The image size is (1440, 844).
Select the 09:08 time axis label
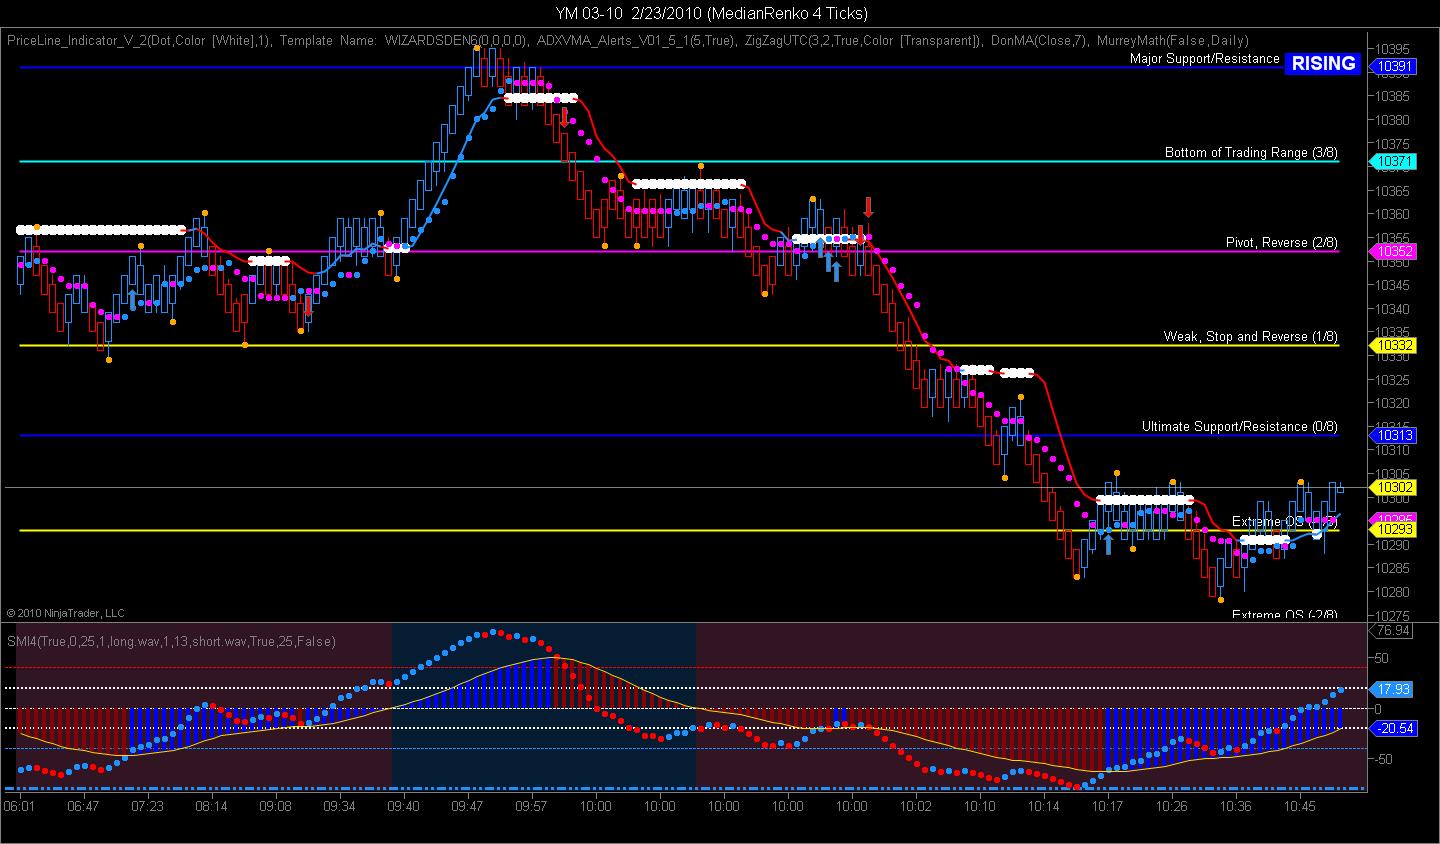click(x=276, y=805)
